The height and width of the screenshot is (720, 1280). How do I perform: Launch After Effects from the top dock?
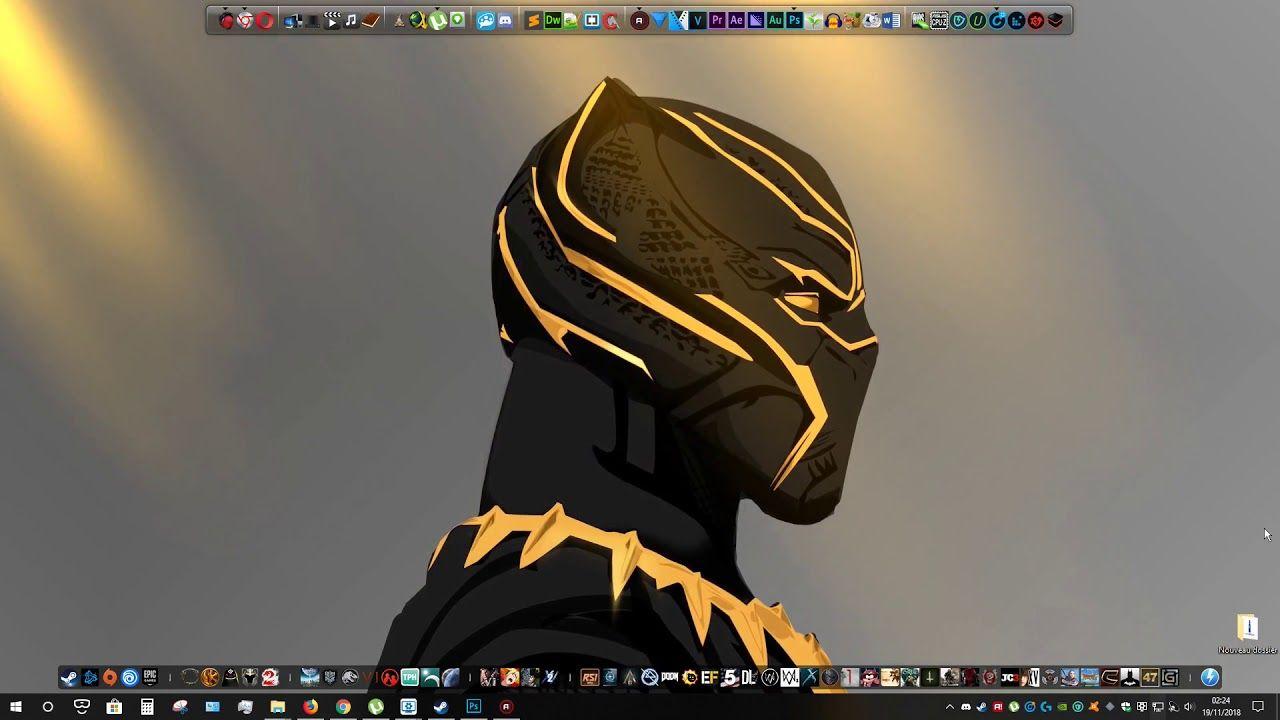coord(737,20)
